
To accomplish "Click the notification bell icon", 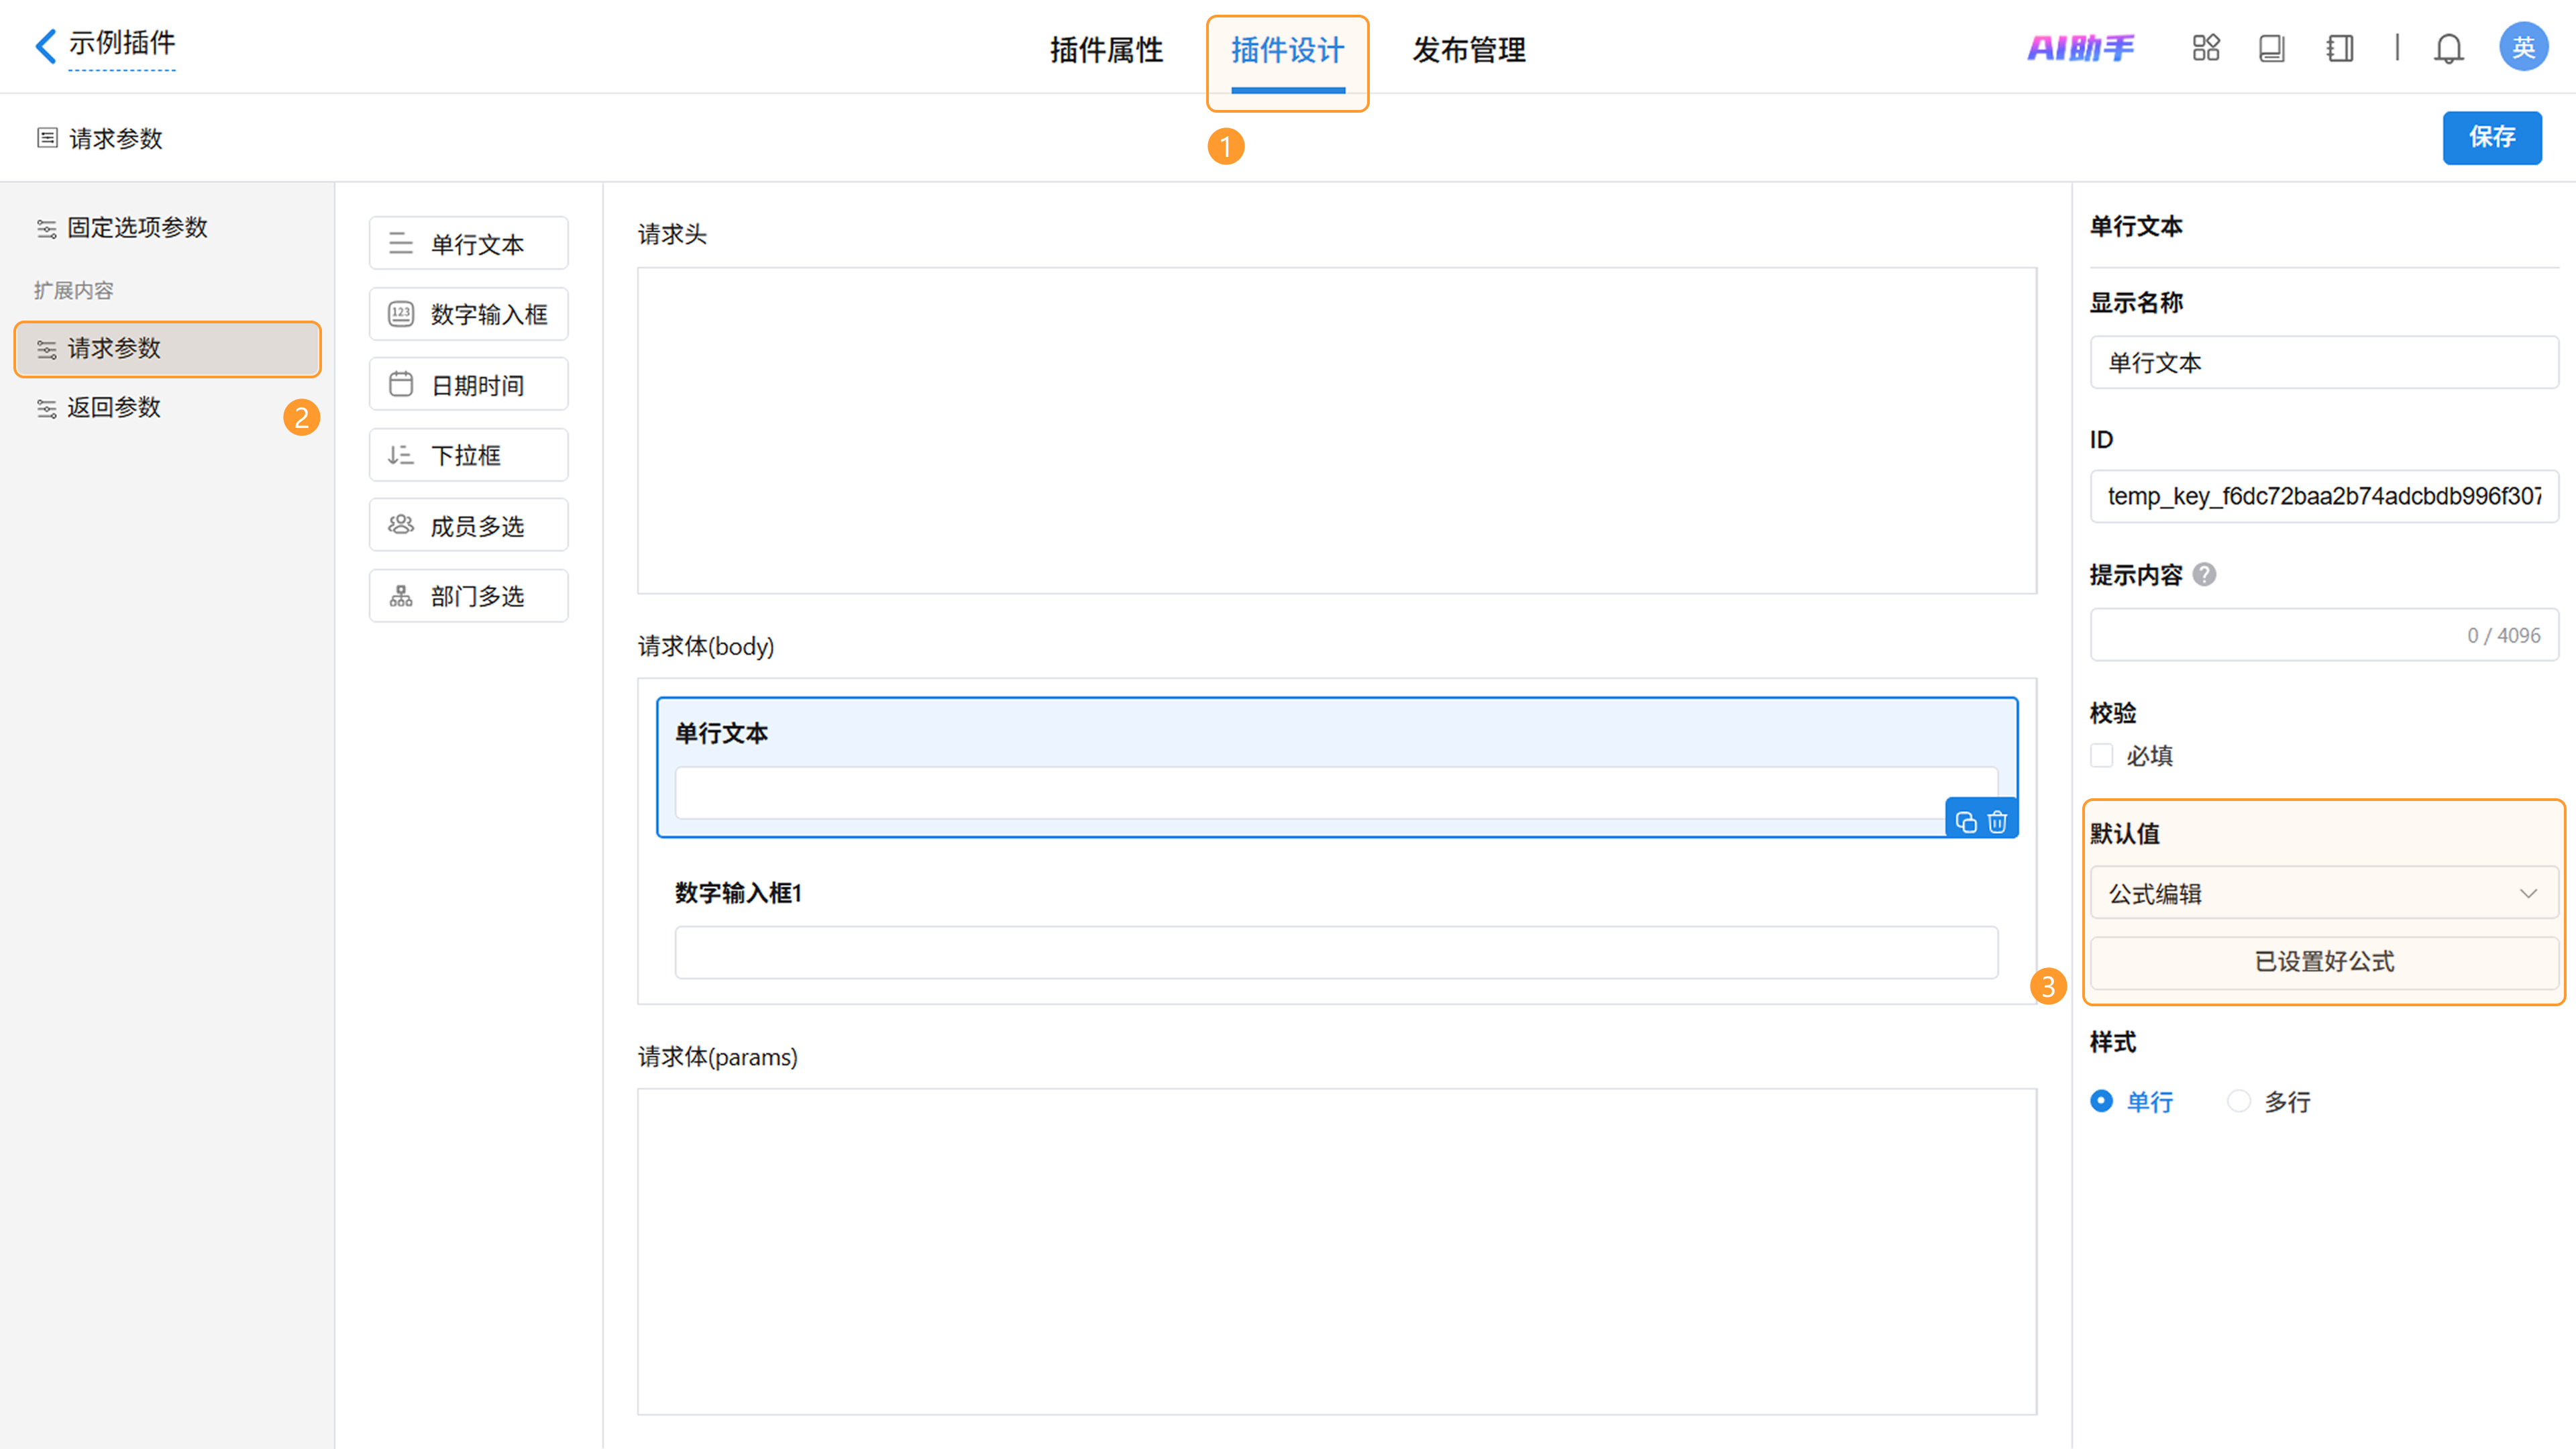I will click(x=2448, y=48).
